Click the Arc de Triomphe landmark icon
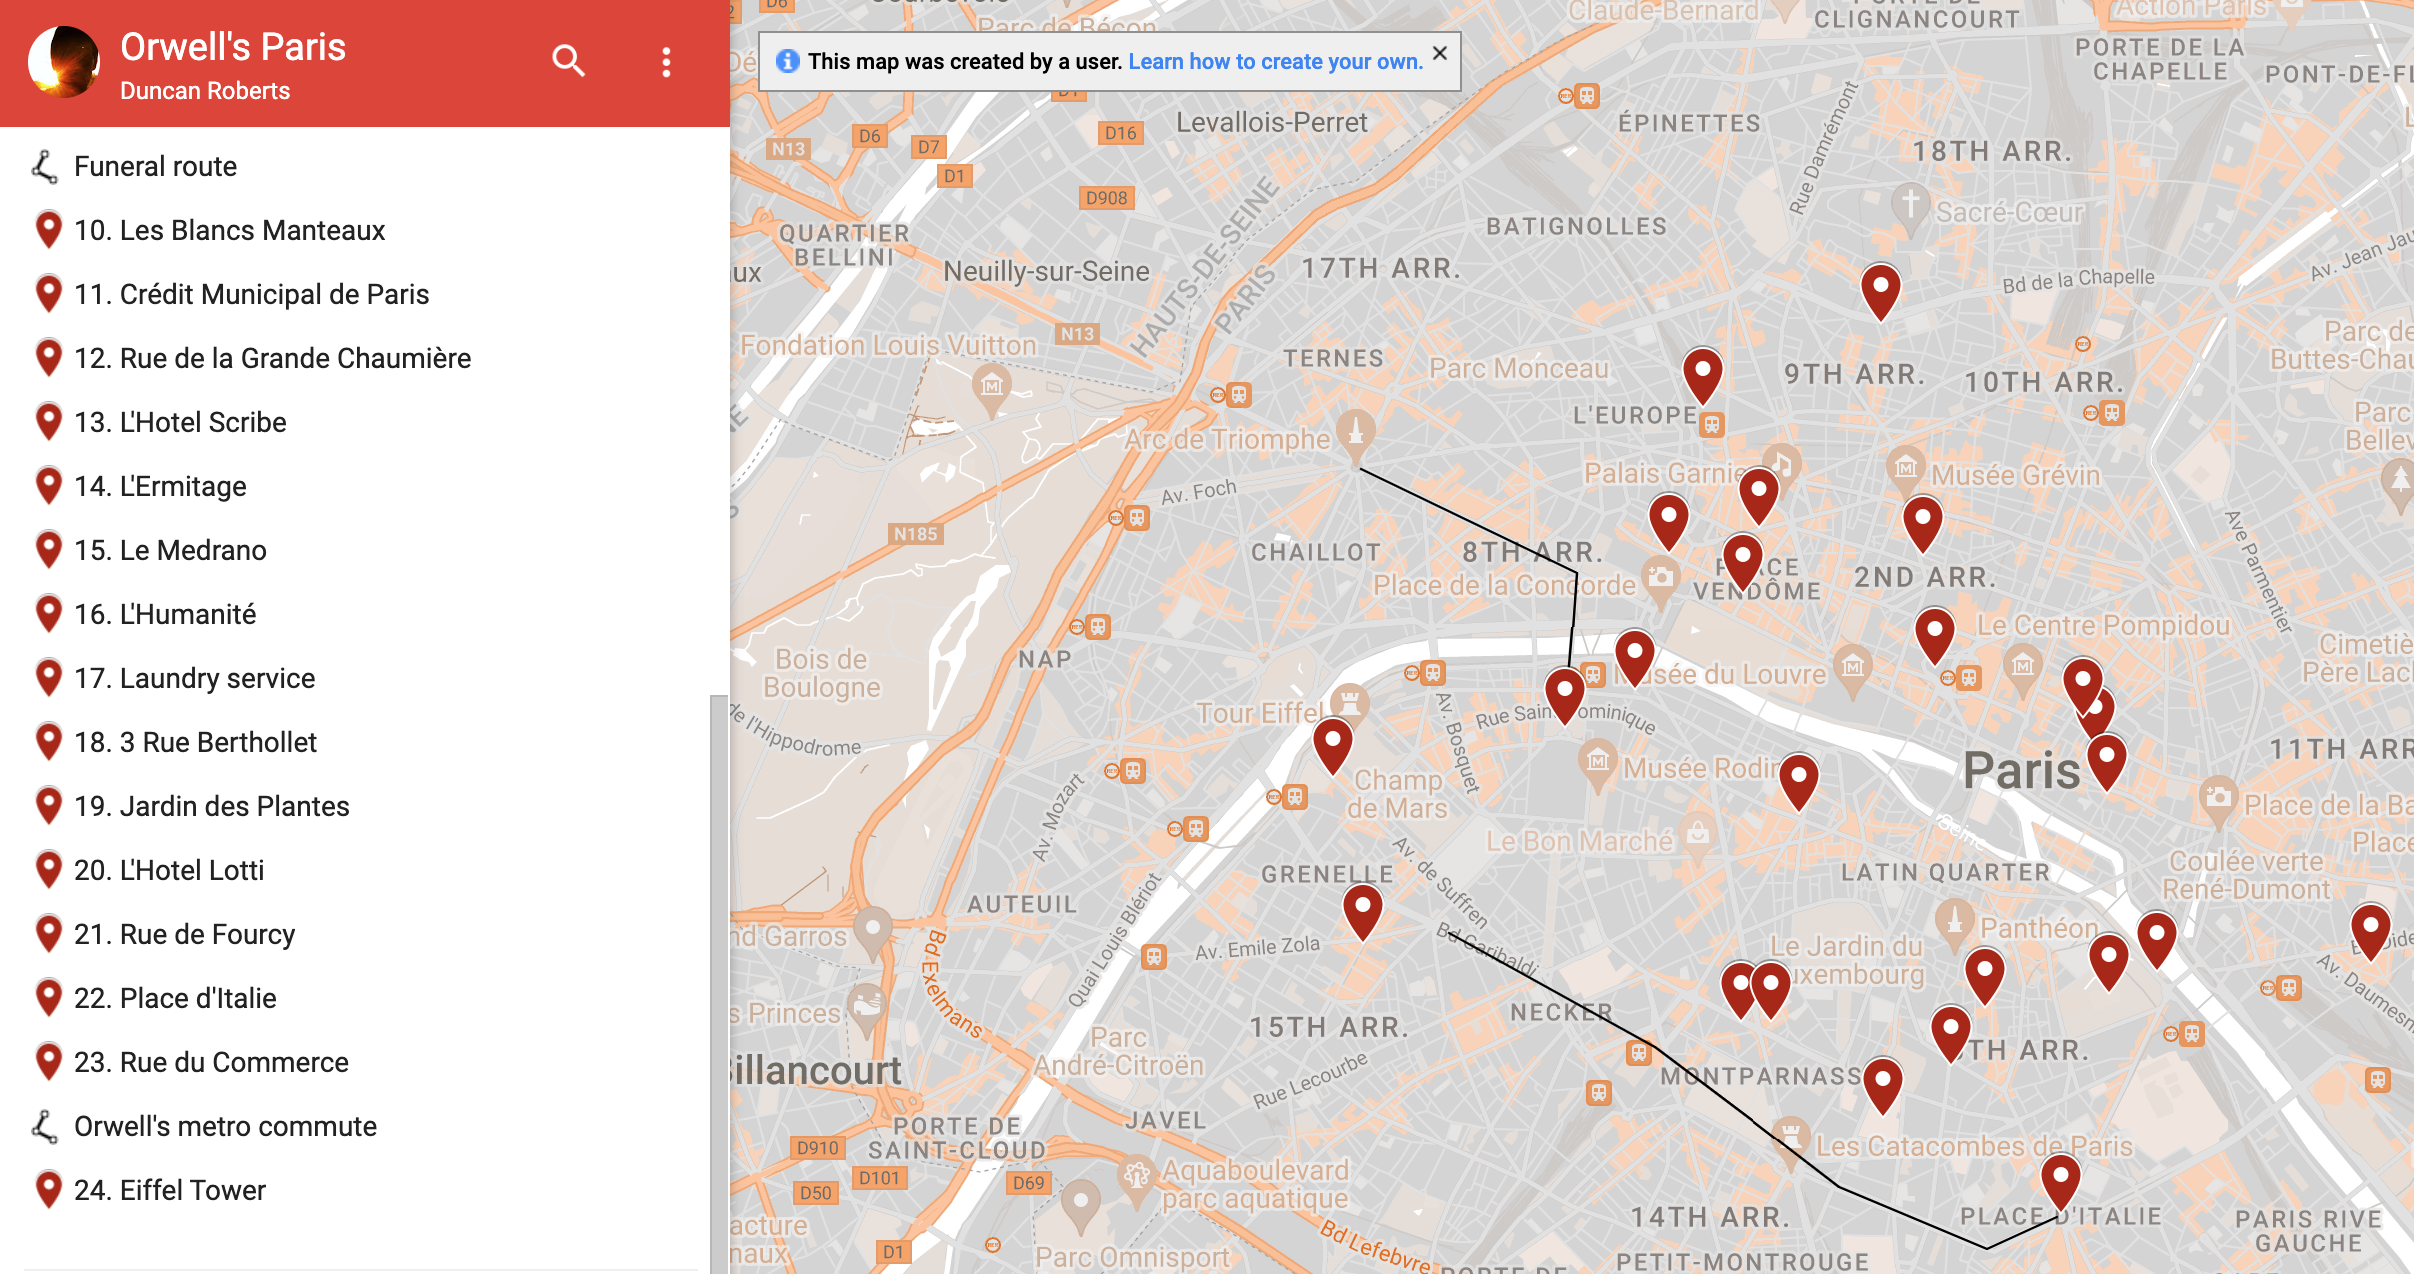The image size is (2414, 1274). (x=1355, y=431)
